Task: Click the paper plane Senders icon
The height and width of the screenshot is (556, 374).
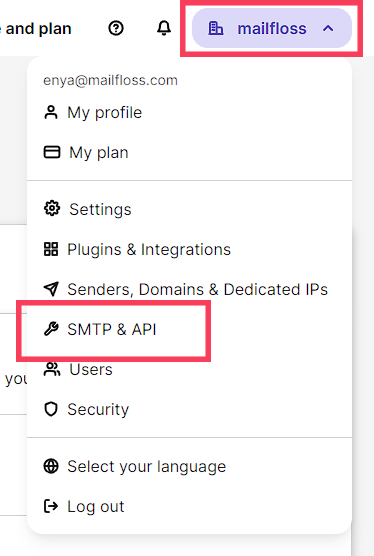Action: pos(51,289)
